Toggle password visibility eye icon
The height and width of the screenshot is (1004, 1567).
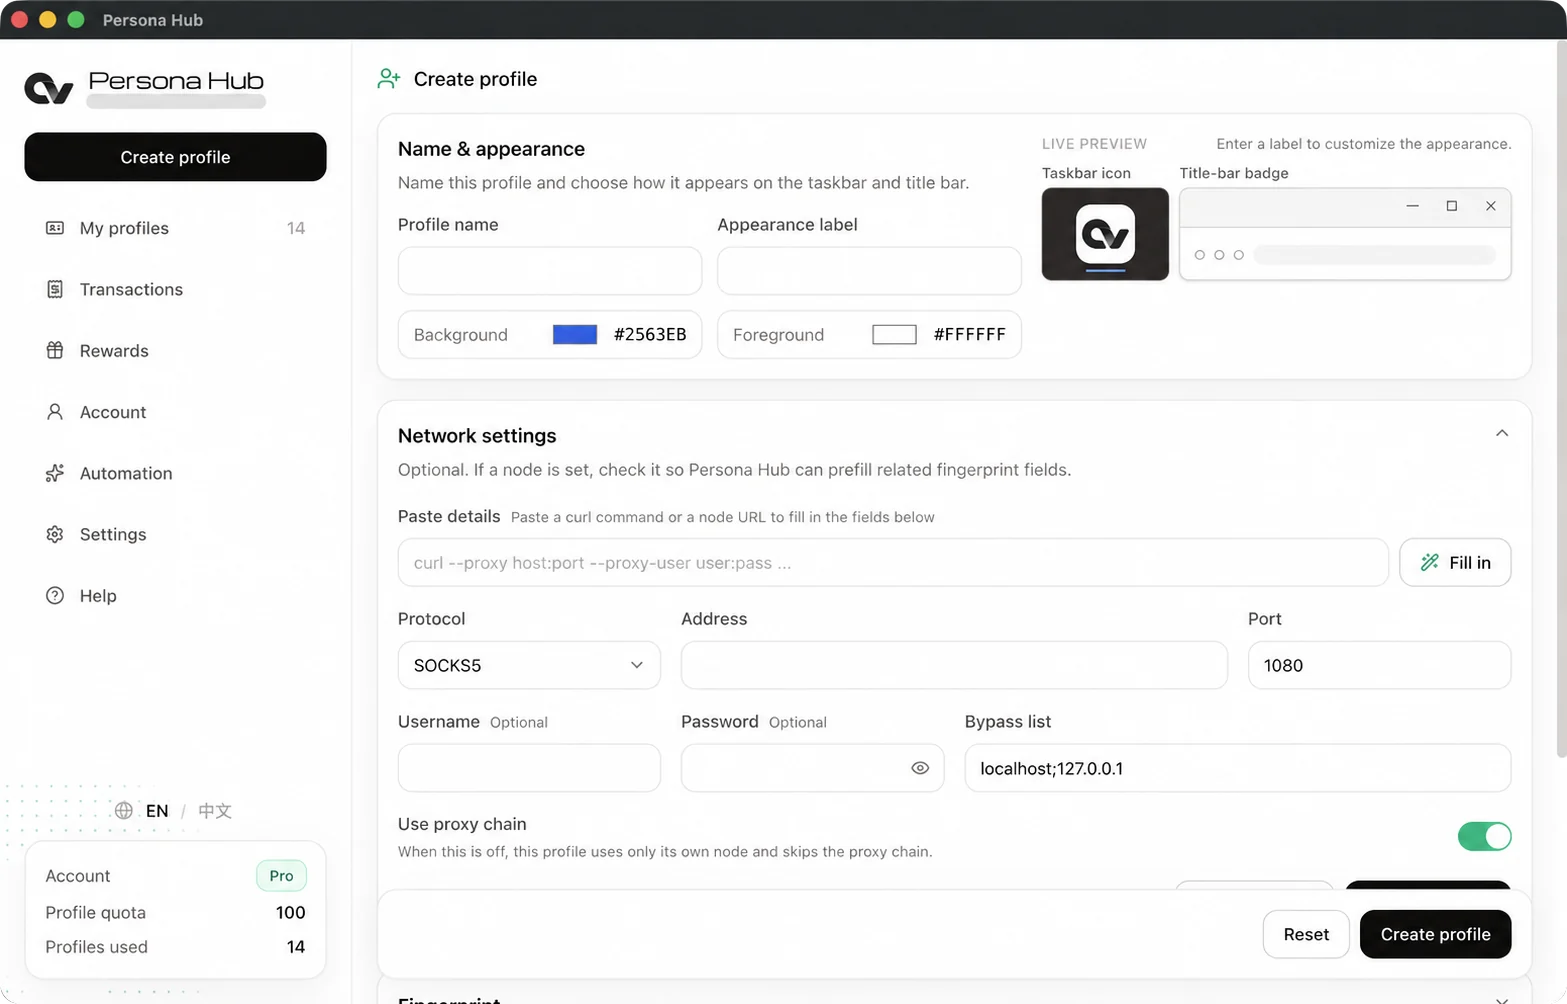click(920, 768)
